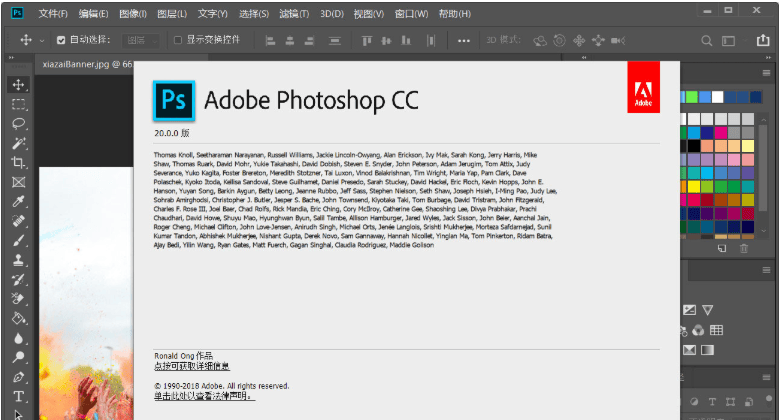This screenshot has height=420, width=780.
Task: Click the align left edges icon
Action: pyautogui.click(x=270, y=41)
